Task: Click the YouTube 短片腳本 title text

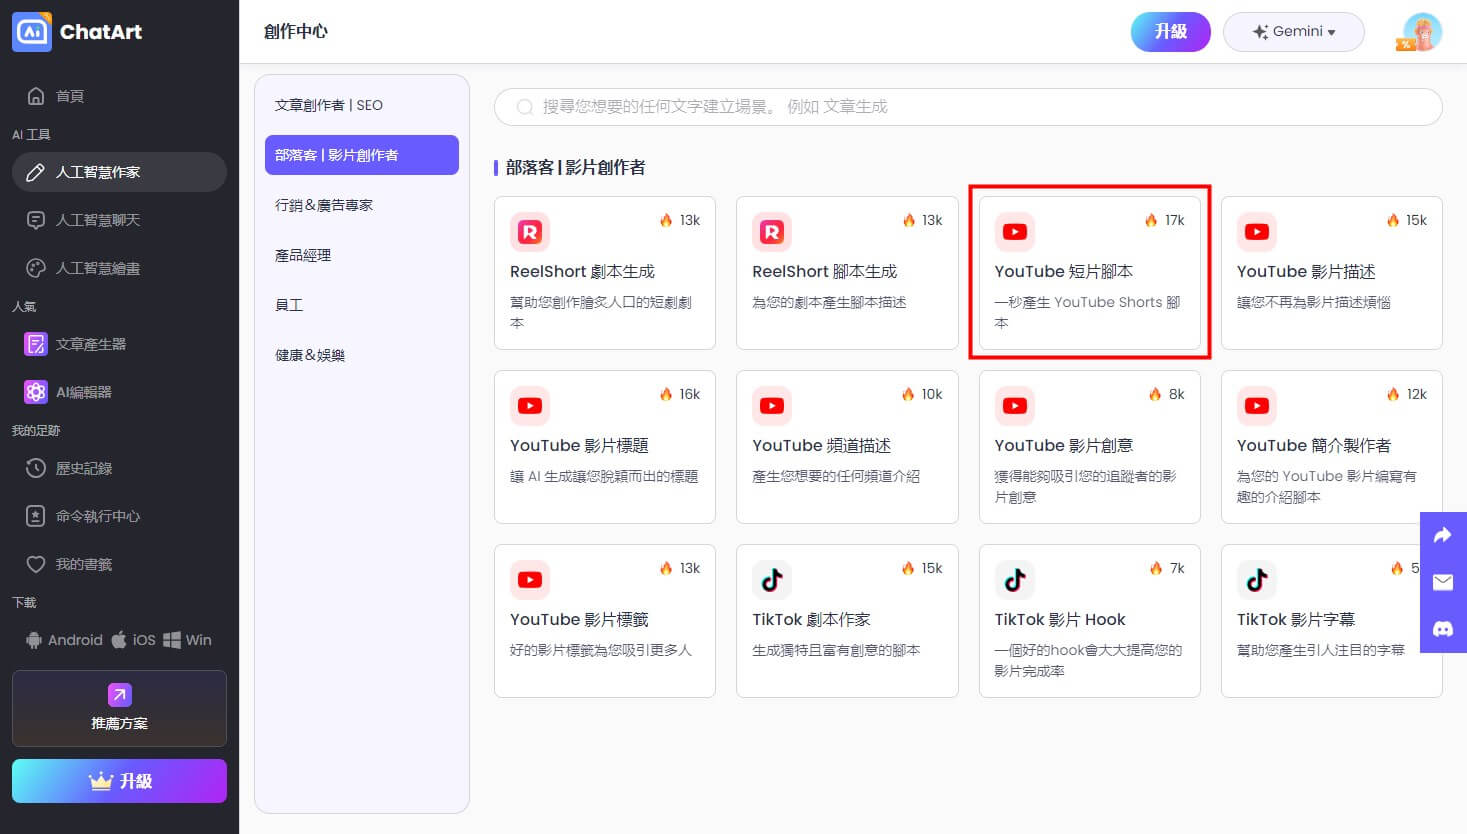Action: point(1064,272)
